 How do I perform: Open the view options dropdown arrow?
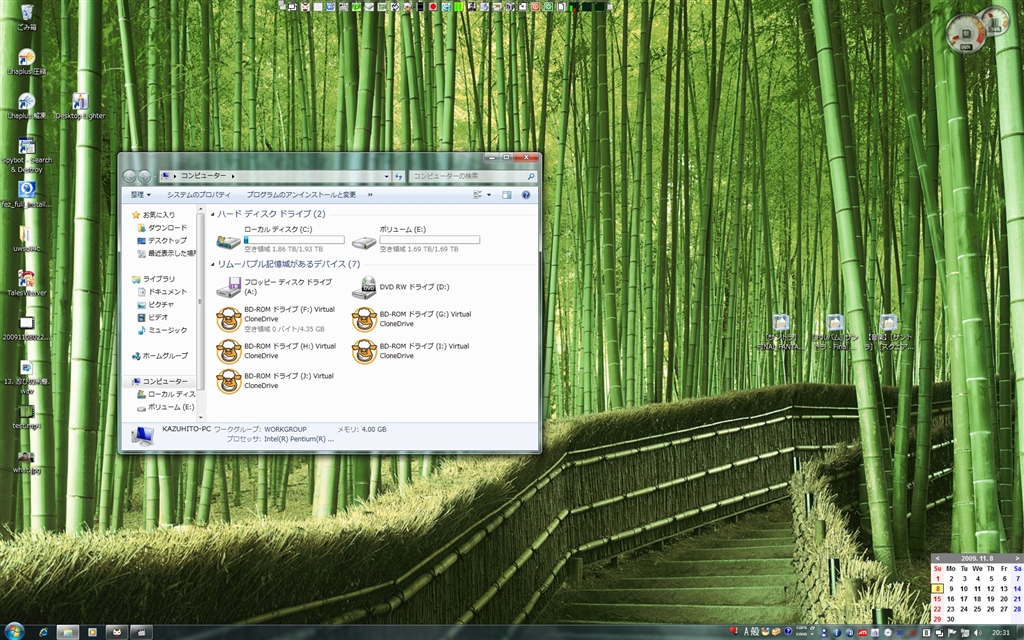(488, 195)
